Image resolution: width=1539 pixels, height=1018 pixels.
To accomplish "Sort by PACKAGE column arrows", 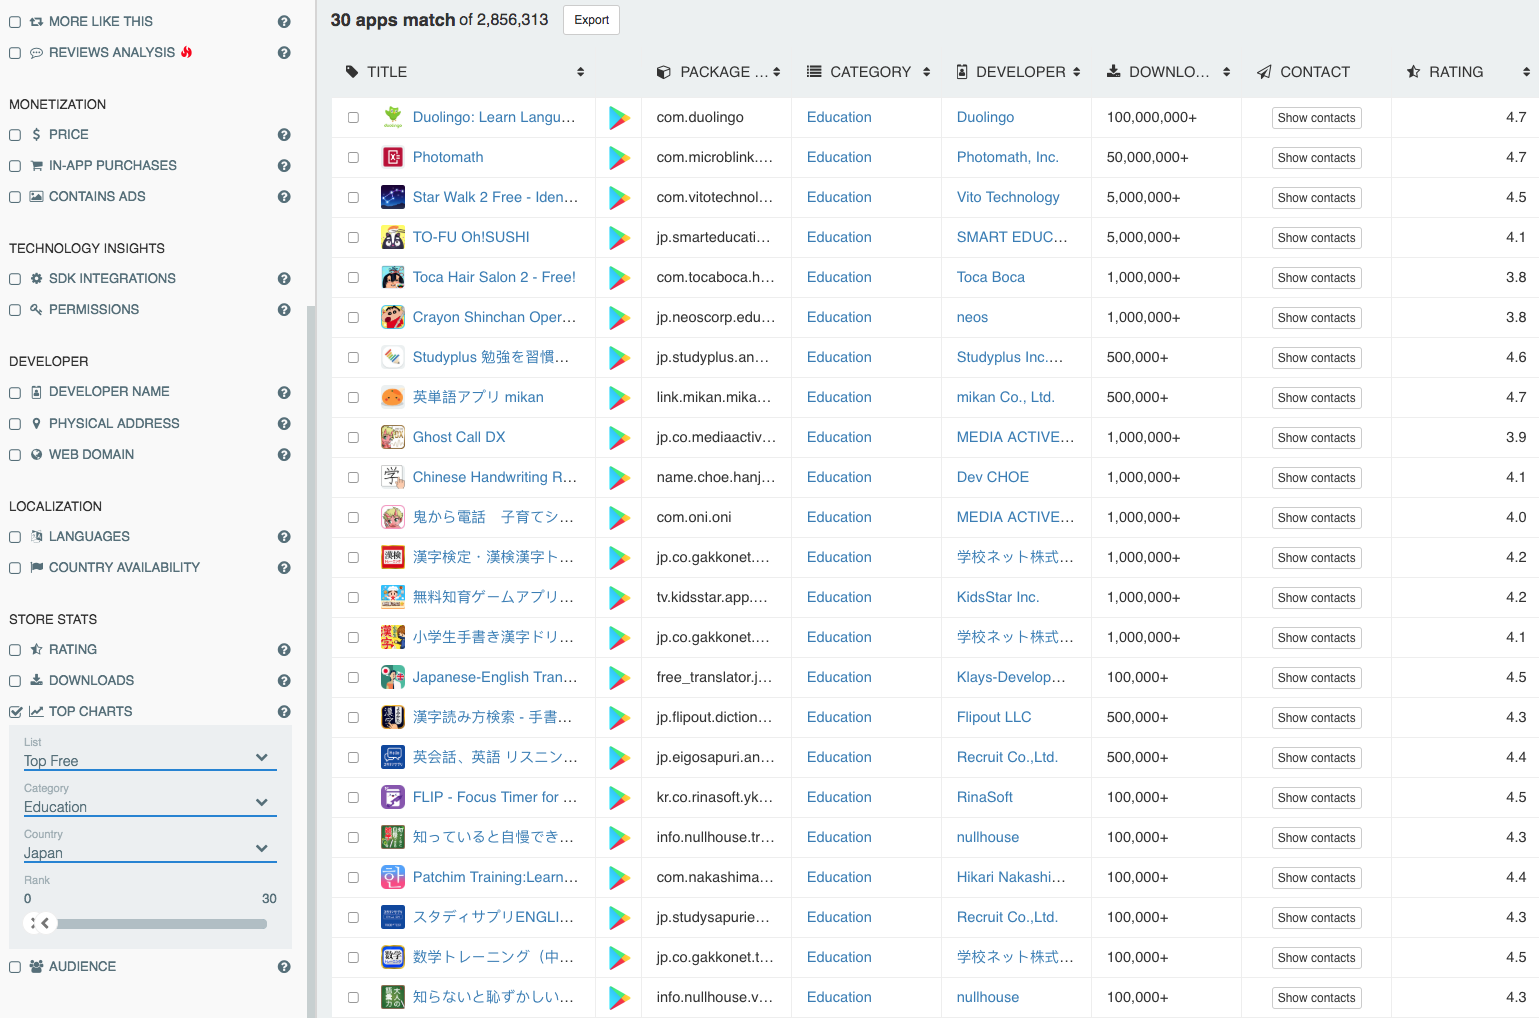I will click(x=777, y=72).
